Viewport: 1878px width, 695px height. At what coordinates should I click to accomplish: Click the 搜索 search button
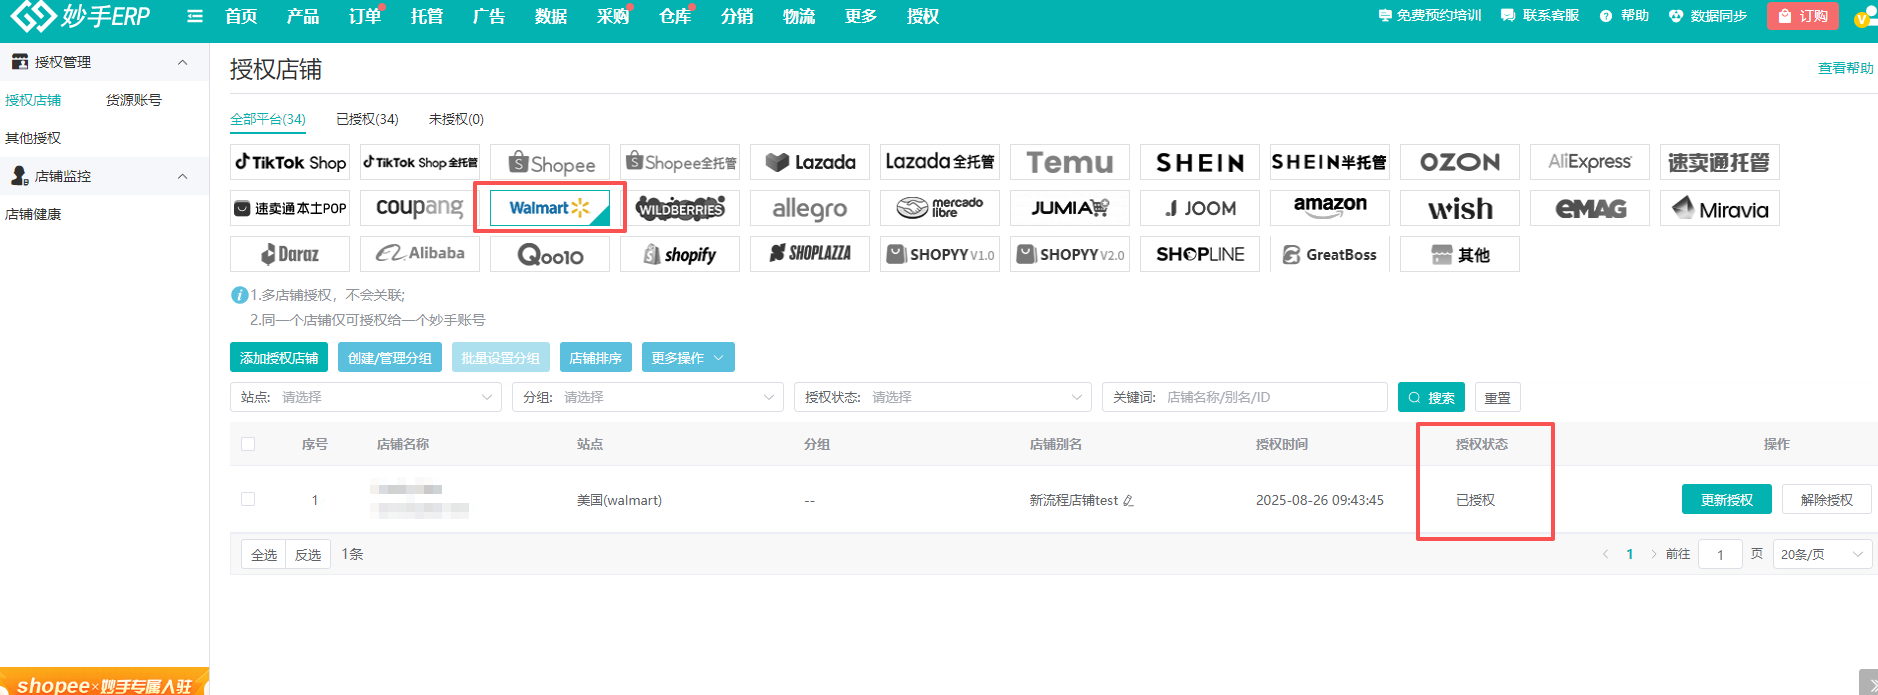point(1432,397)
